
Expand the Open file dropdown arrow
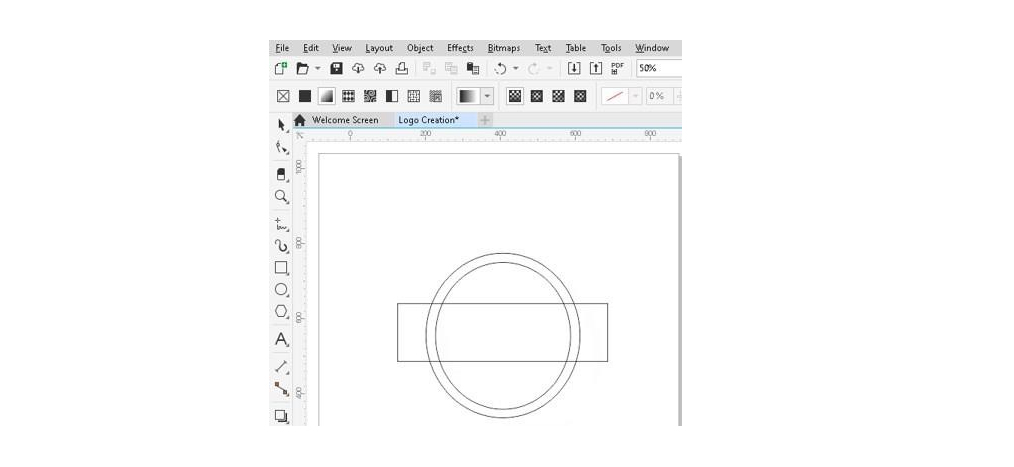pos(318,69)
